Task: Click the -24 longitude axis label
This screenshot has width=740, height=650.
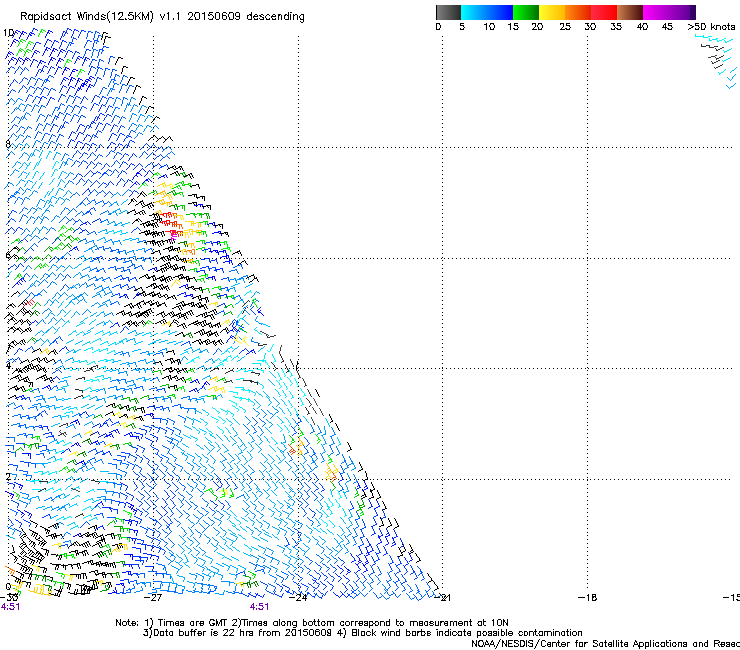Action: point(298,598)
